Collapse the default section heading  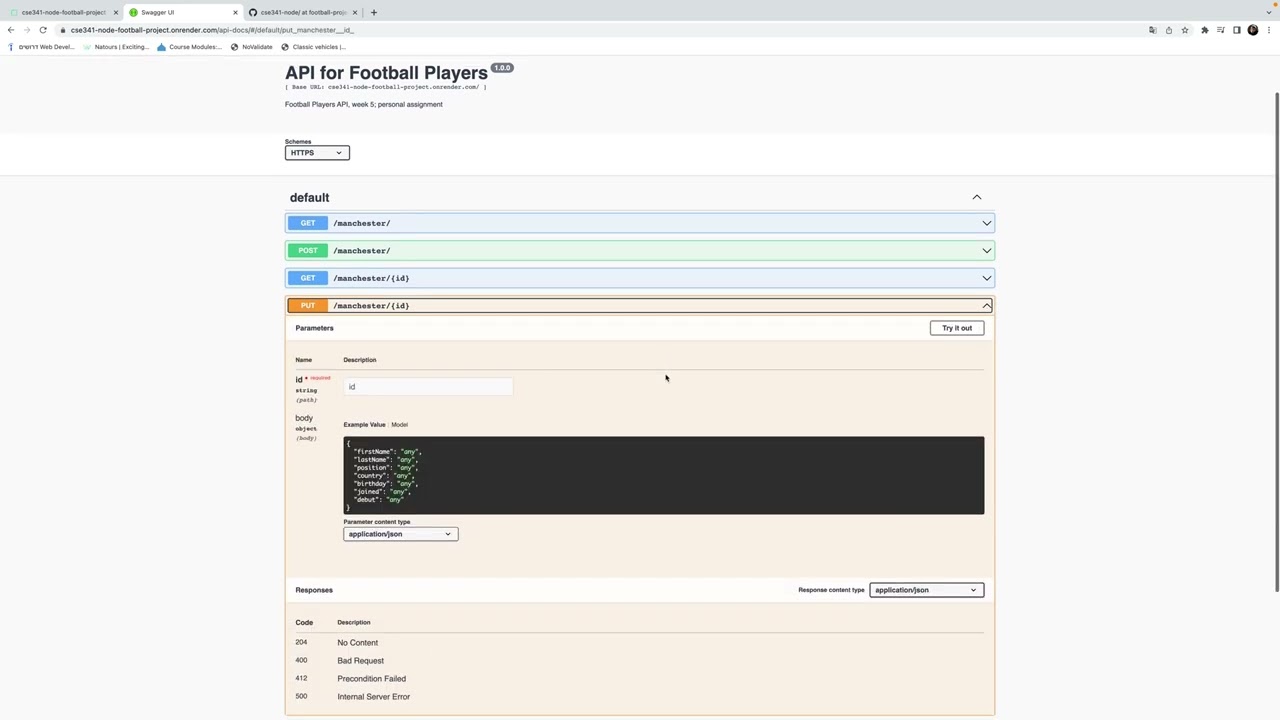point(309,198)
